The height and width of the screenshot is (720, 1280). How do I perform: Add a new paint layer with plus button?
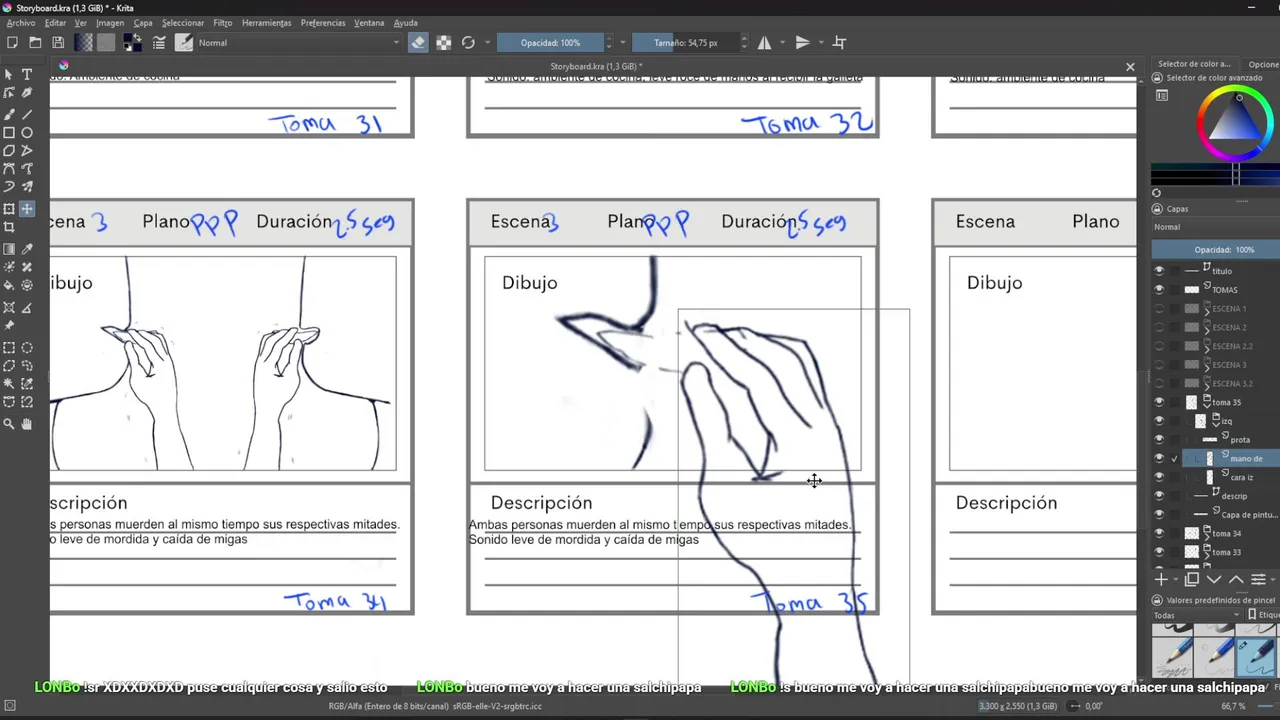[x=1162, y=579]
